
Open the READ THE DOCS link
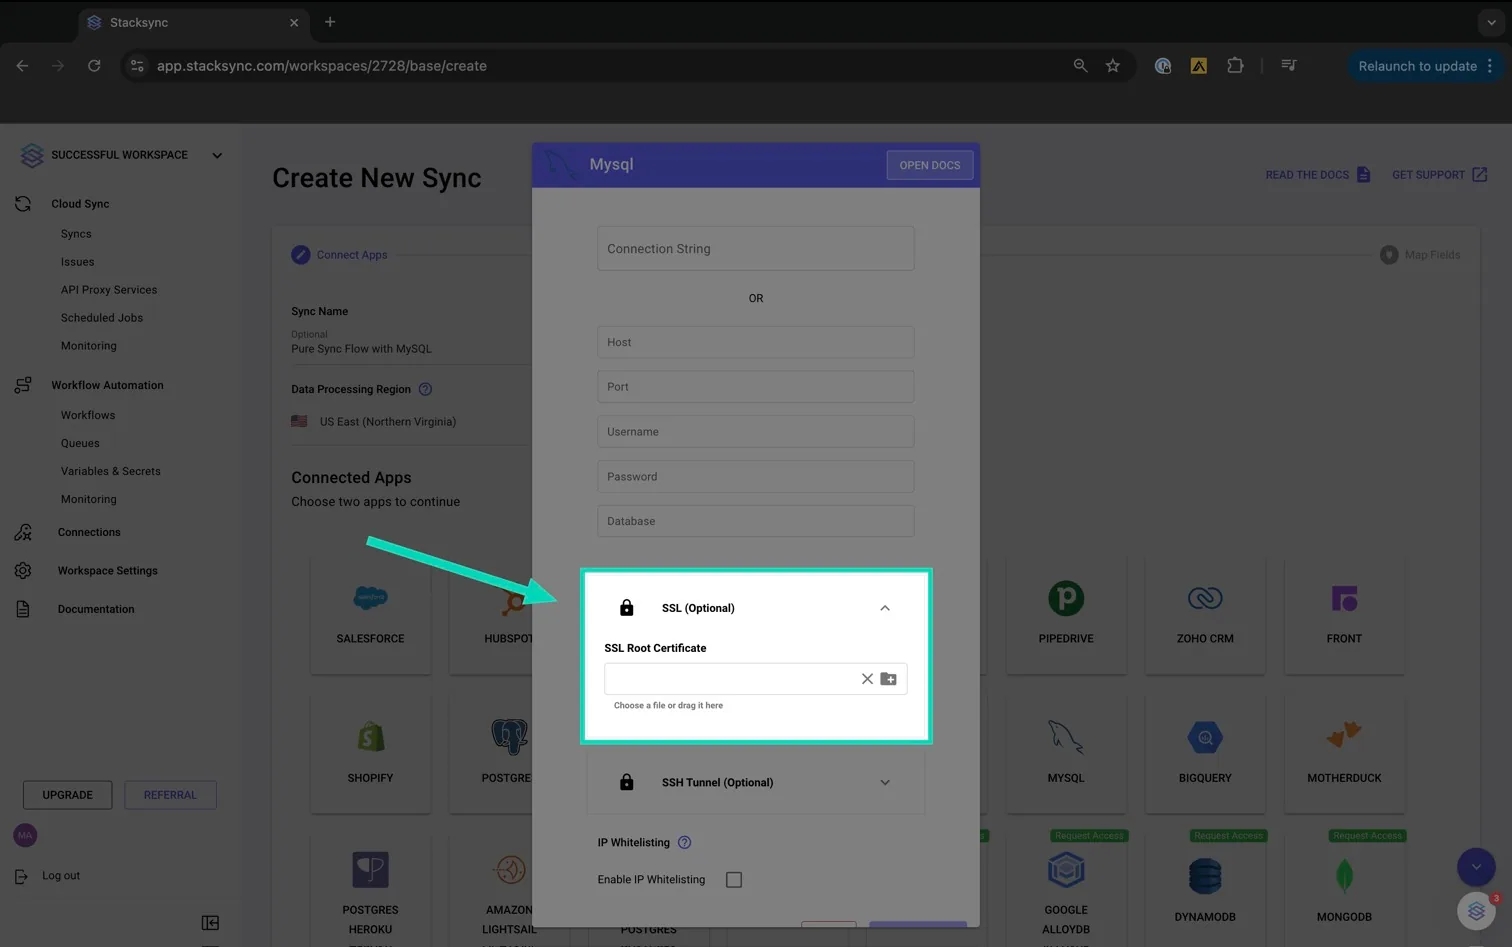click(x=1317, y=175)
